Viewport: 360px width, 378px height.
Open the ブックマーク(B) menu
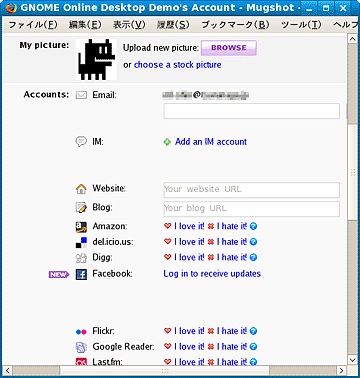(235, 25)
